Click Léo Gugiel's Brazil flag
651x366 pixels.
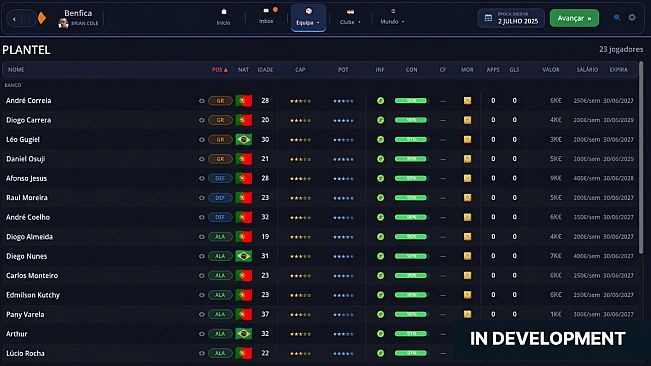click(x=244, y=139)
